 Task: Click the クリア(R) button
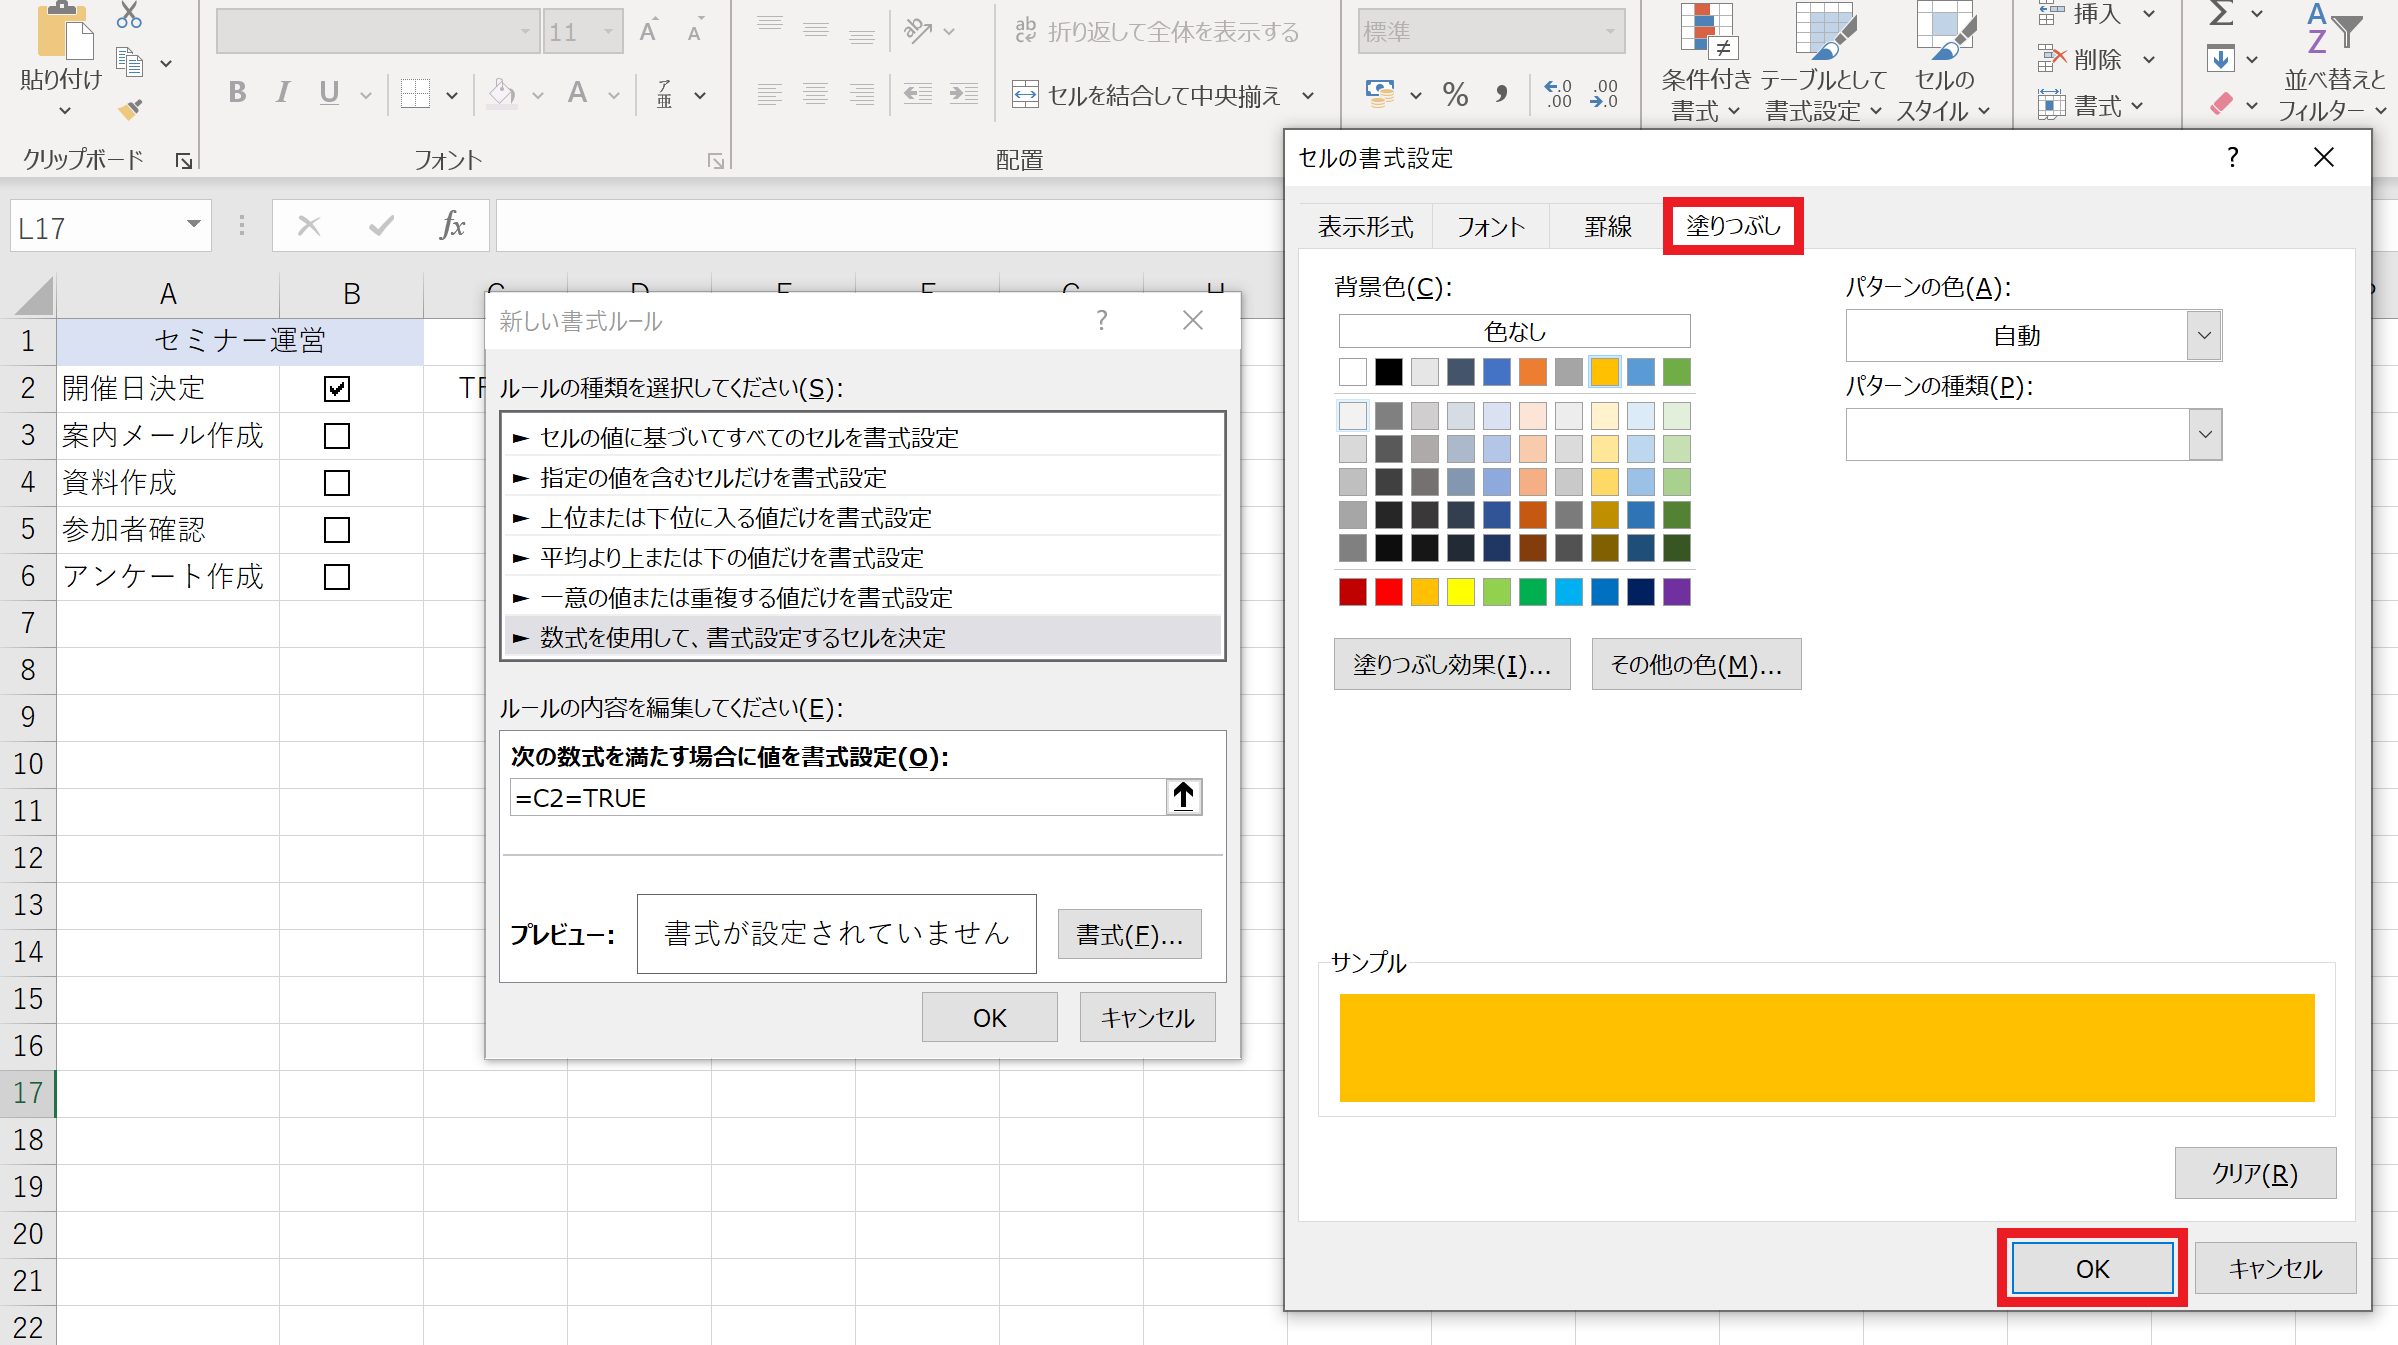coord(2255,1173)
